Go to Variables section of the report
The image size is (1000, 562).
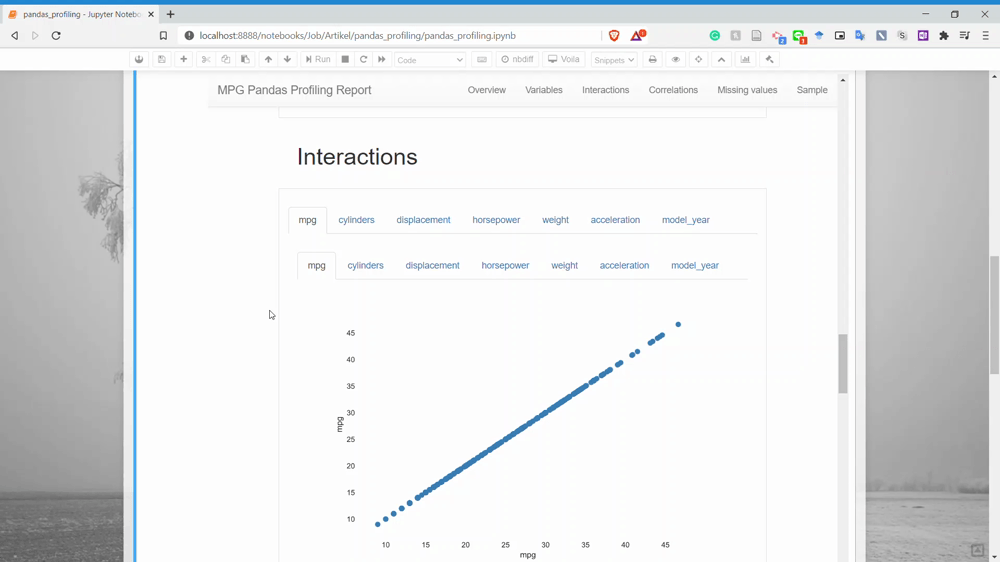tap(544, 90)
